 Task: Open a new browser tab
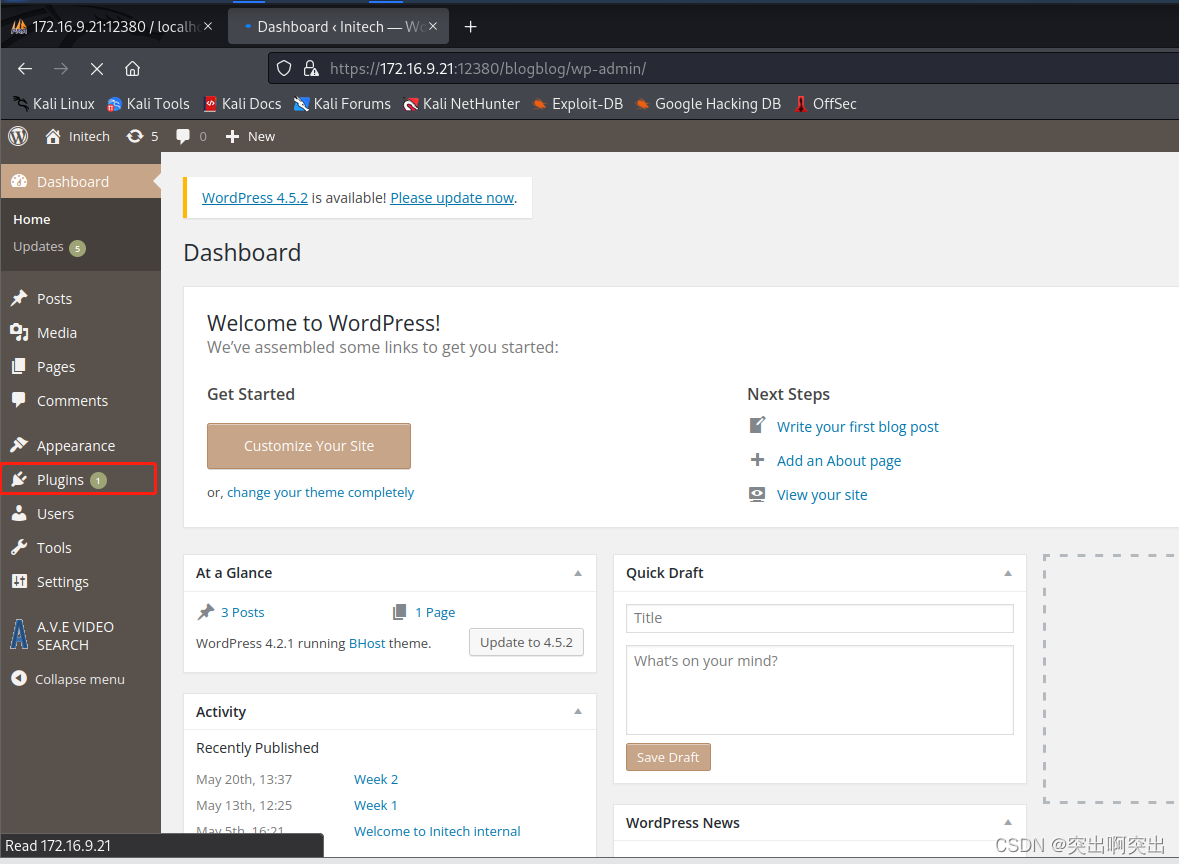coord(471,27)
